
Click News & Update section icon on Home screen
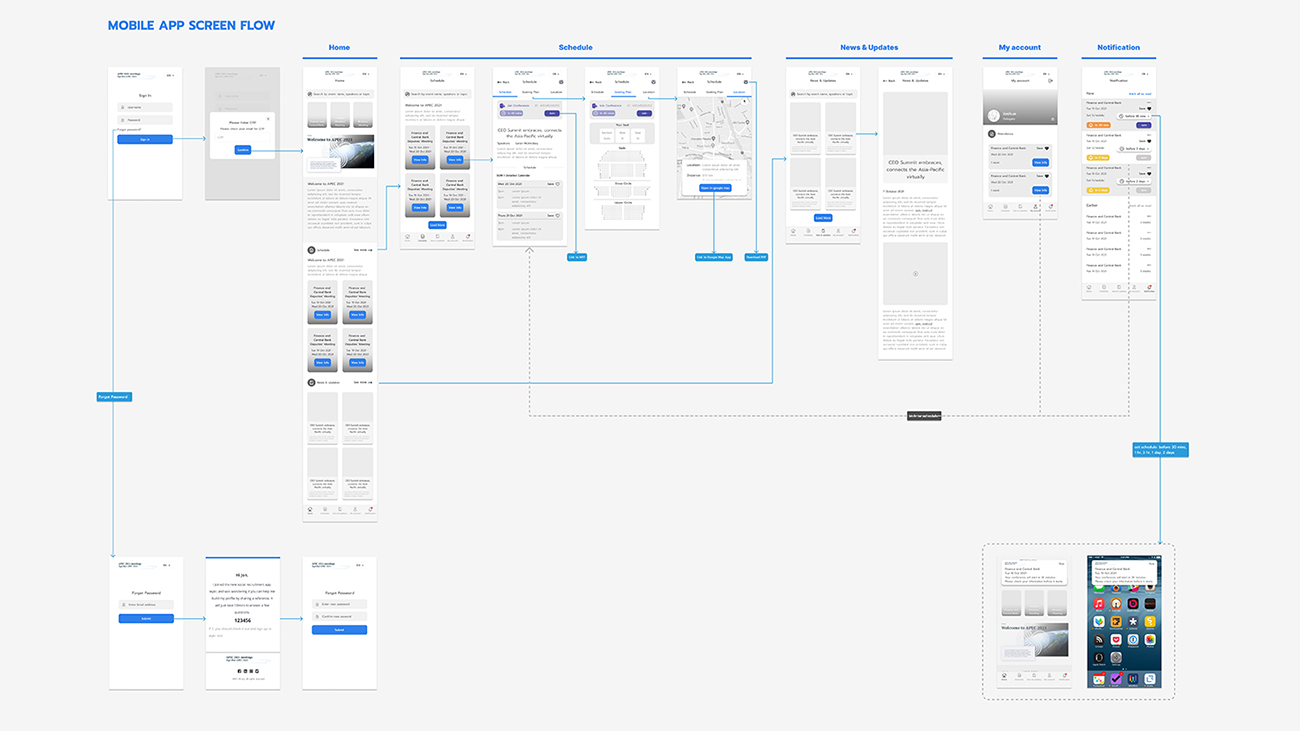click(x=311, y=382)
